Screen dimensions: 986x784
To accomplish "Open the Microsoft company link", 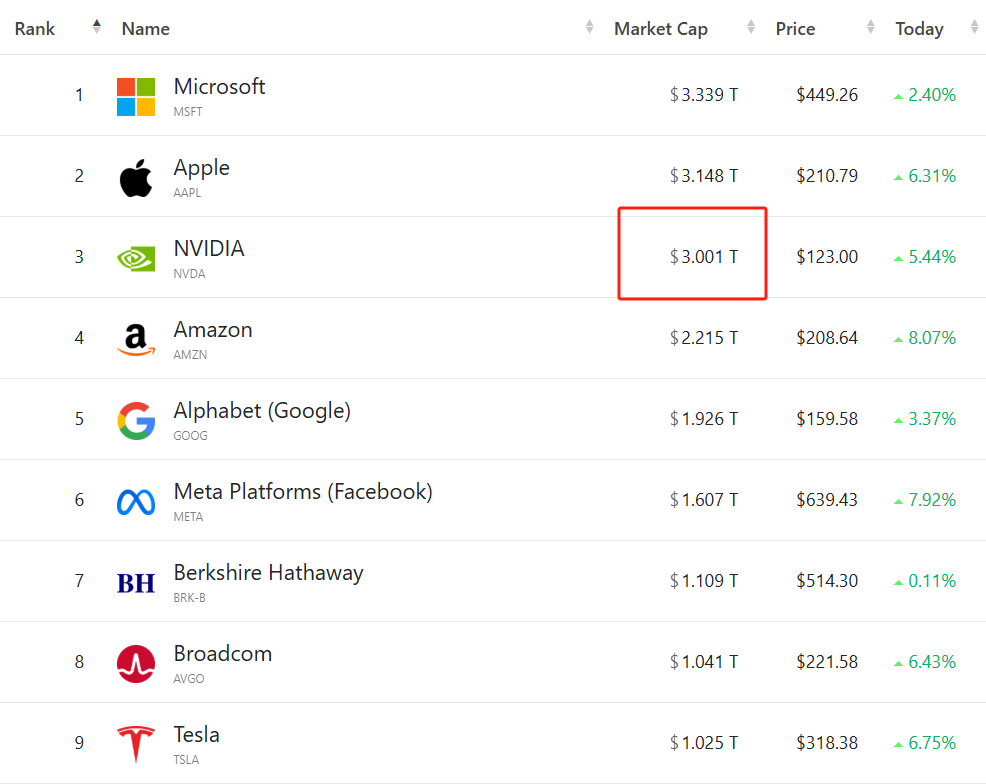I will tap(219, 87).
